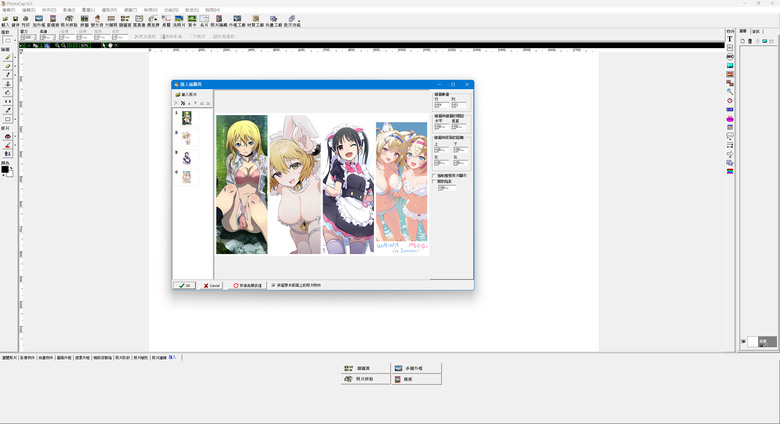Select thumbnail number 3 in dialog list
Screen dimensions: 780x424
click(187, 158)
